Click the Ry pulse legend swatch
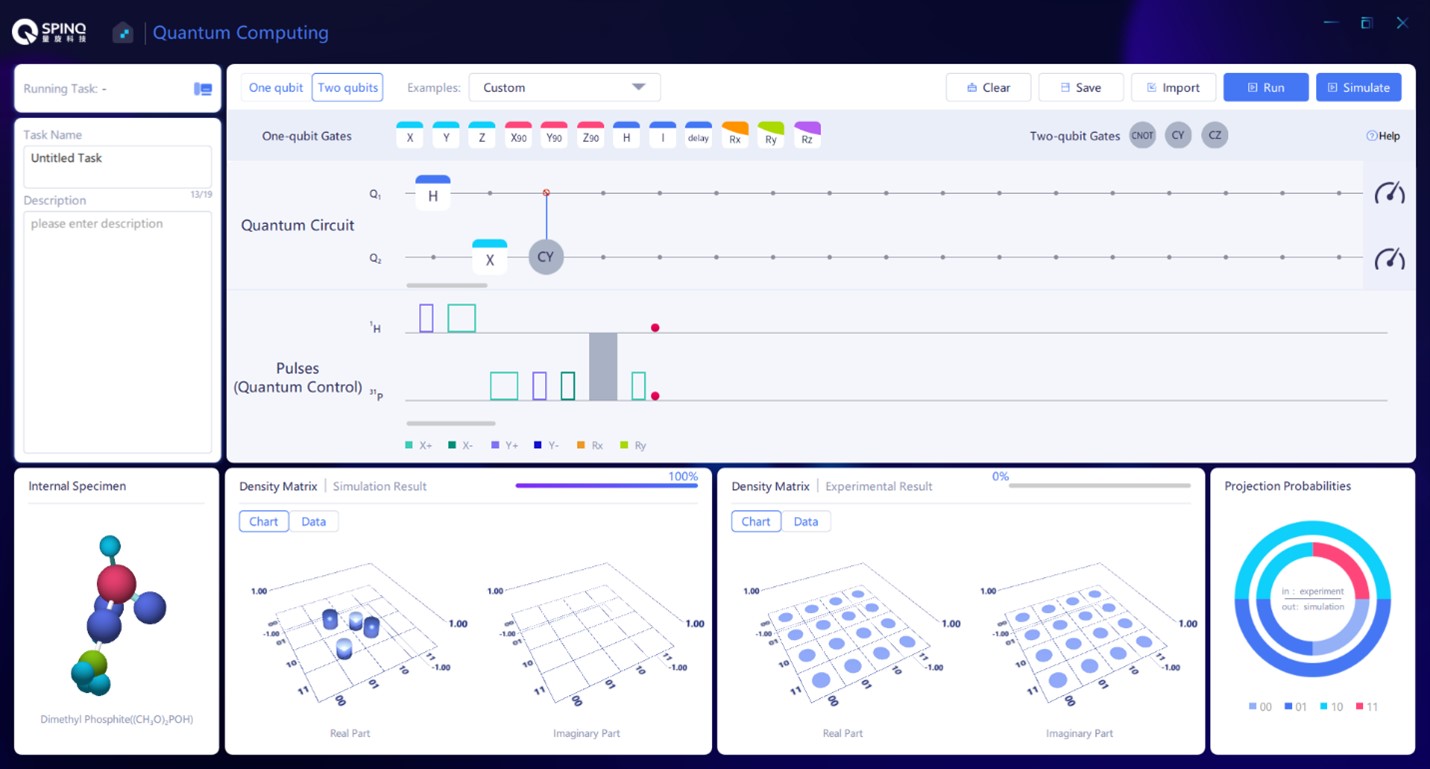 [x=624, y=445]
